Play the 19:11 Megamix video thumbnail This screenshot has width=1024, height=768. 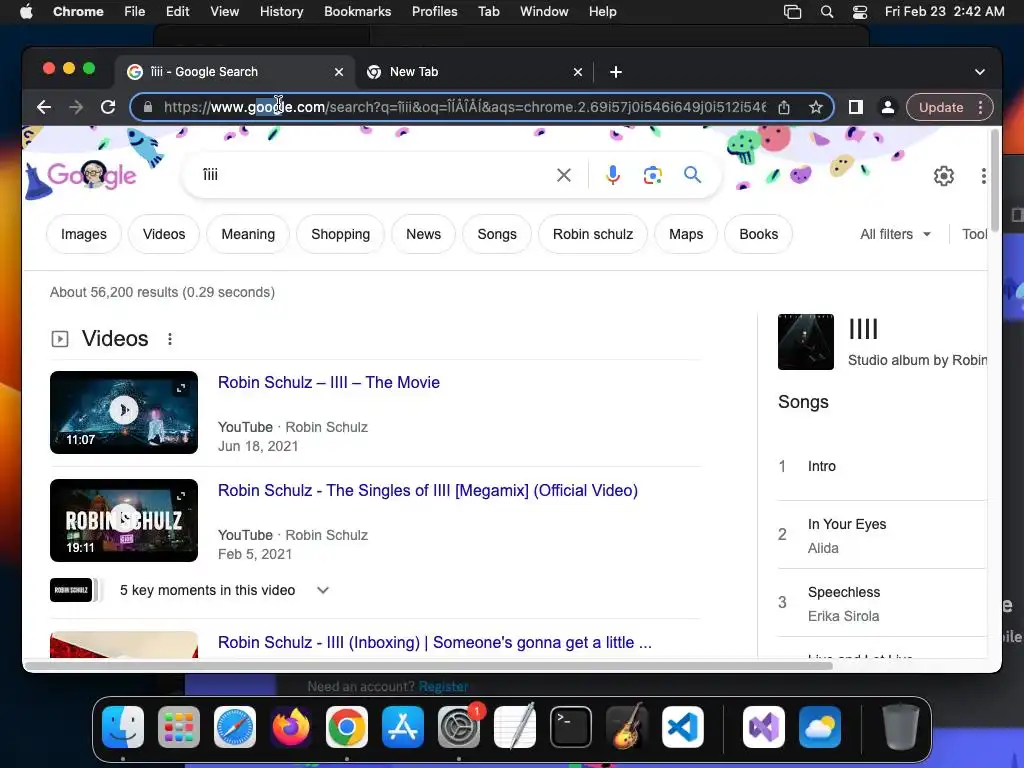click(x=124, y=520)
